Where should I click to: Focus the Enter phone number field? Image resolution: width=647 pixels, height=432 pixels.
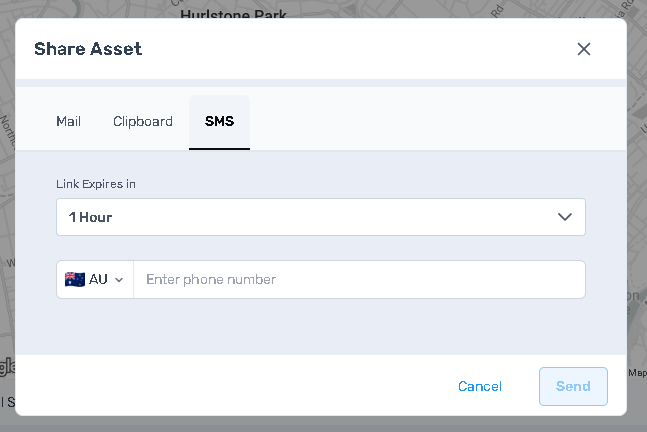358,280
